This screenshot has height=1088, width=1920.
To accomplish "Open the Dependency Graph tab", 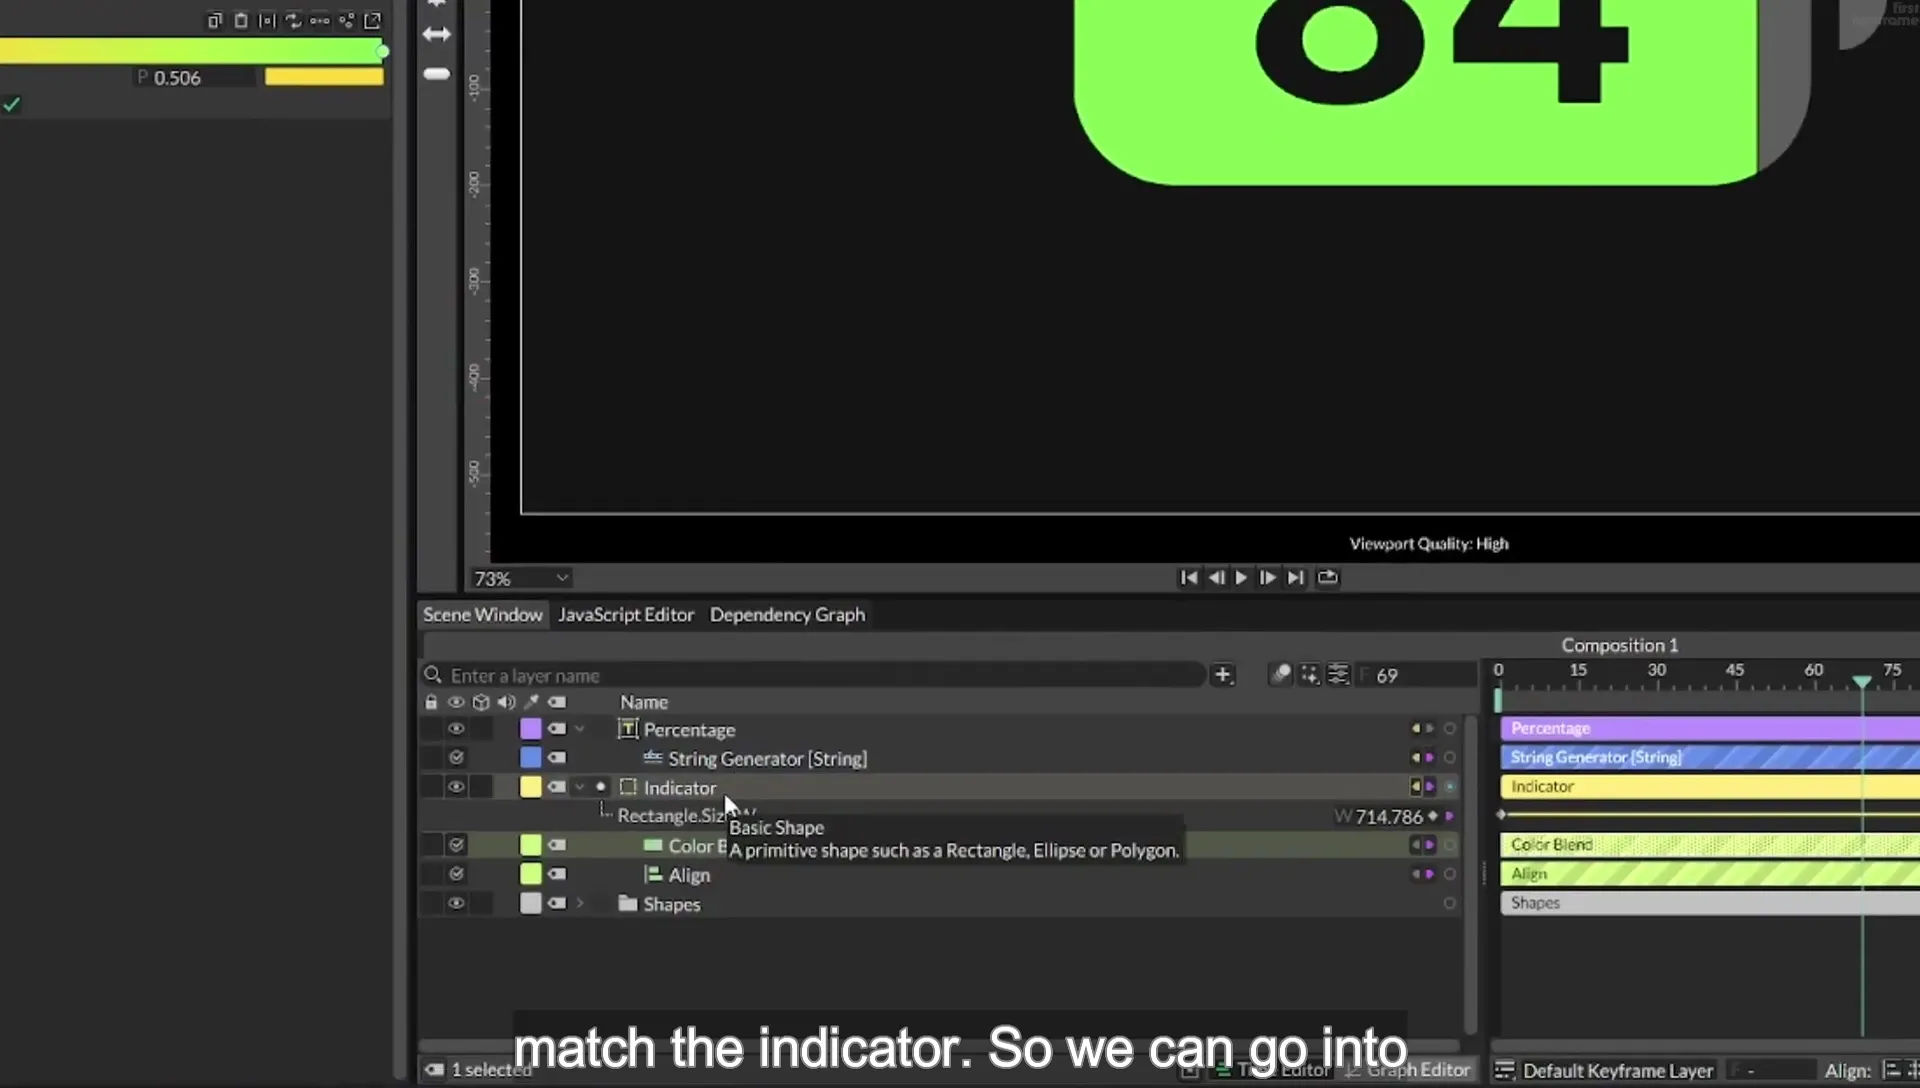I will (x=787, y=615).
